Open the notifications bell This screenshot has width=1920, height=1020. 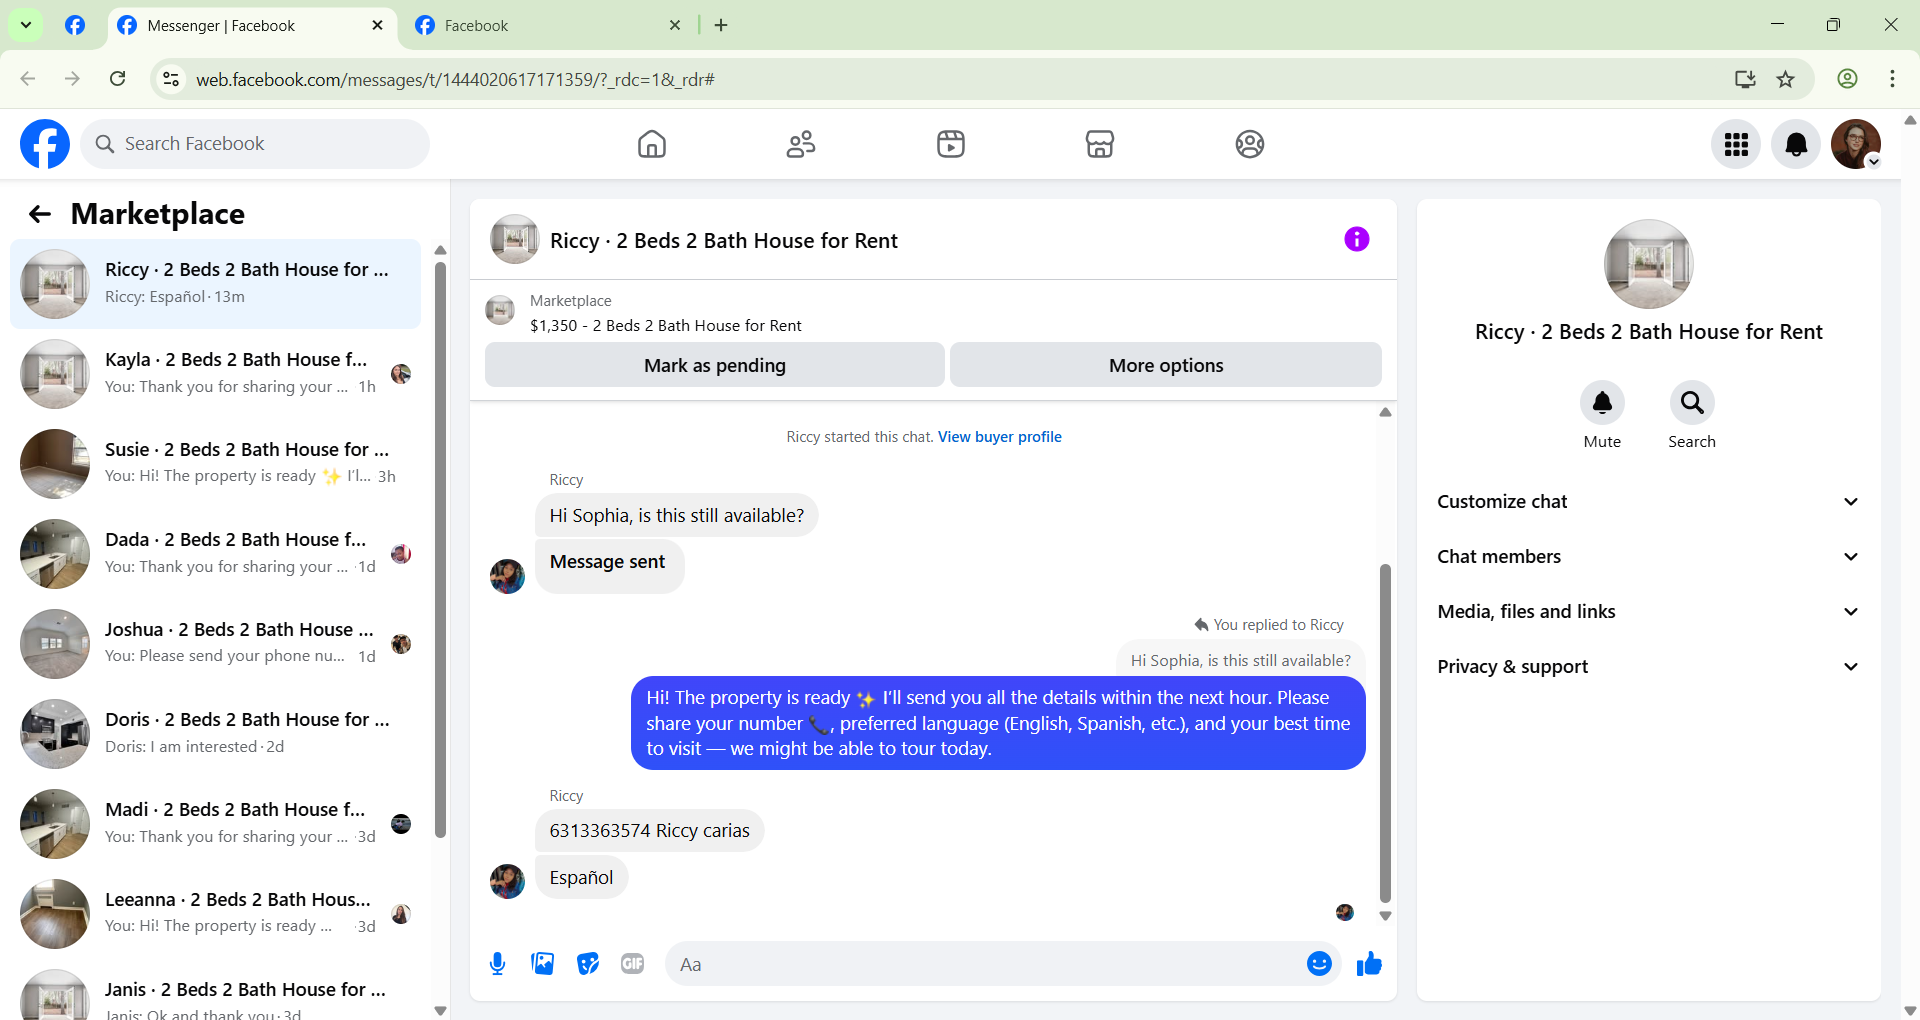tap(1796, 144)
